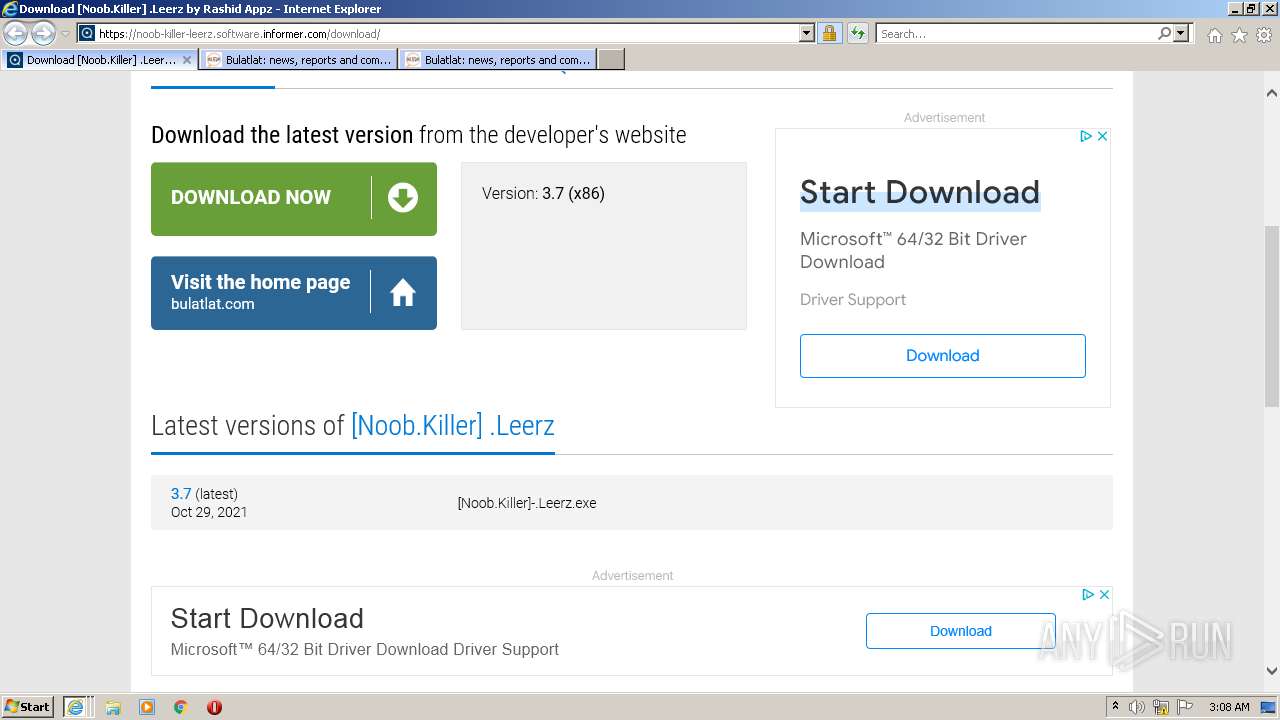Image resolution: width=1280 pixels, height=720 pixels.
Task: Open the File Explorer folder taskbar icon
Action: tap(113, 707)
